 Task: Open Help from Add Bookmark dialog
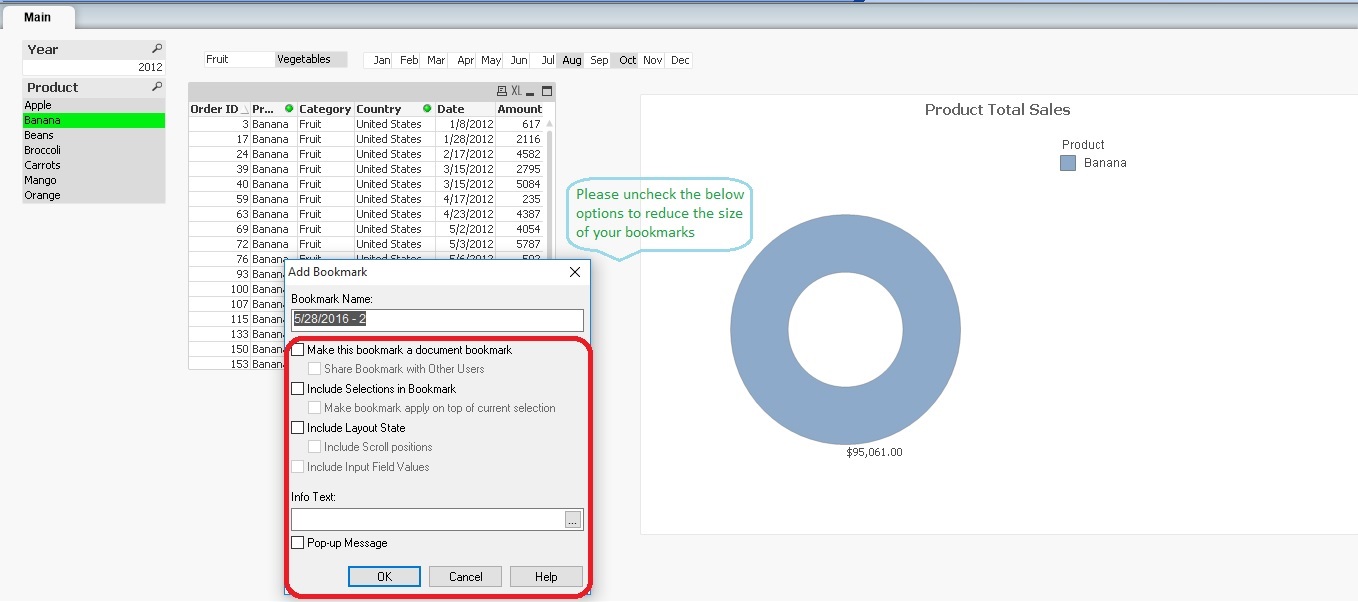coord(546,577)
